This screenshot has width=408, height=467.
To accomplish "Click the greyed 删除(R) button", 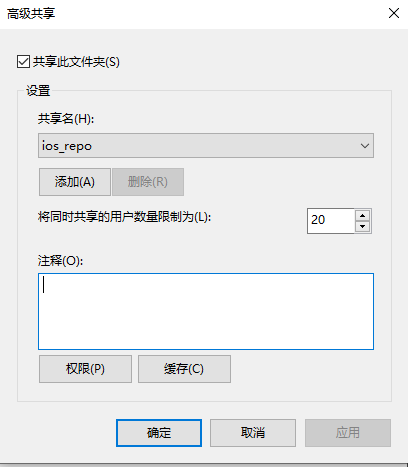I will tap(148, 182).
